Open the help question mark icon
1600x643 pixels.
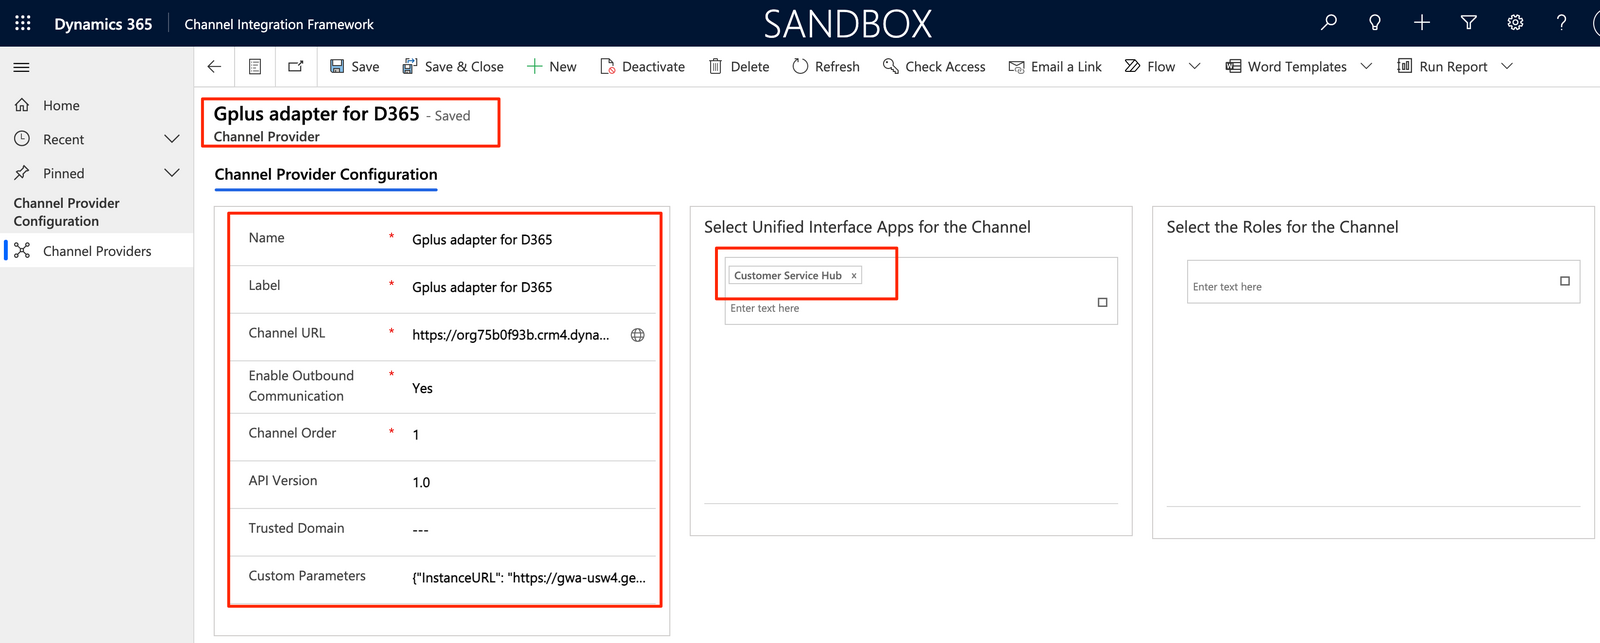(1561, 22)
